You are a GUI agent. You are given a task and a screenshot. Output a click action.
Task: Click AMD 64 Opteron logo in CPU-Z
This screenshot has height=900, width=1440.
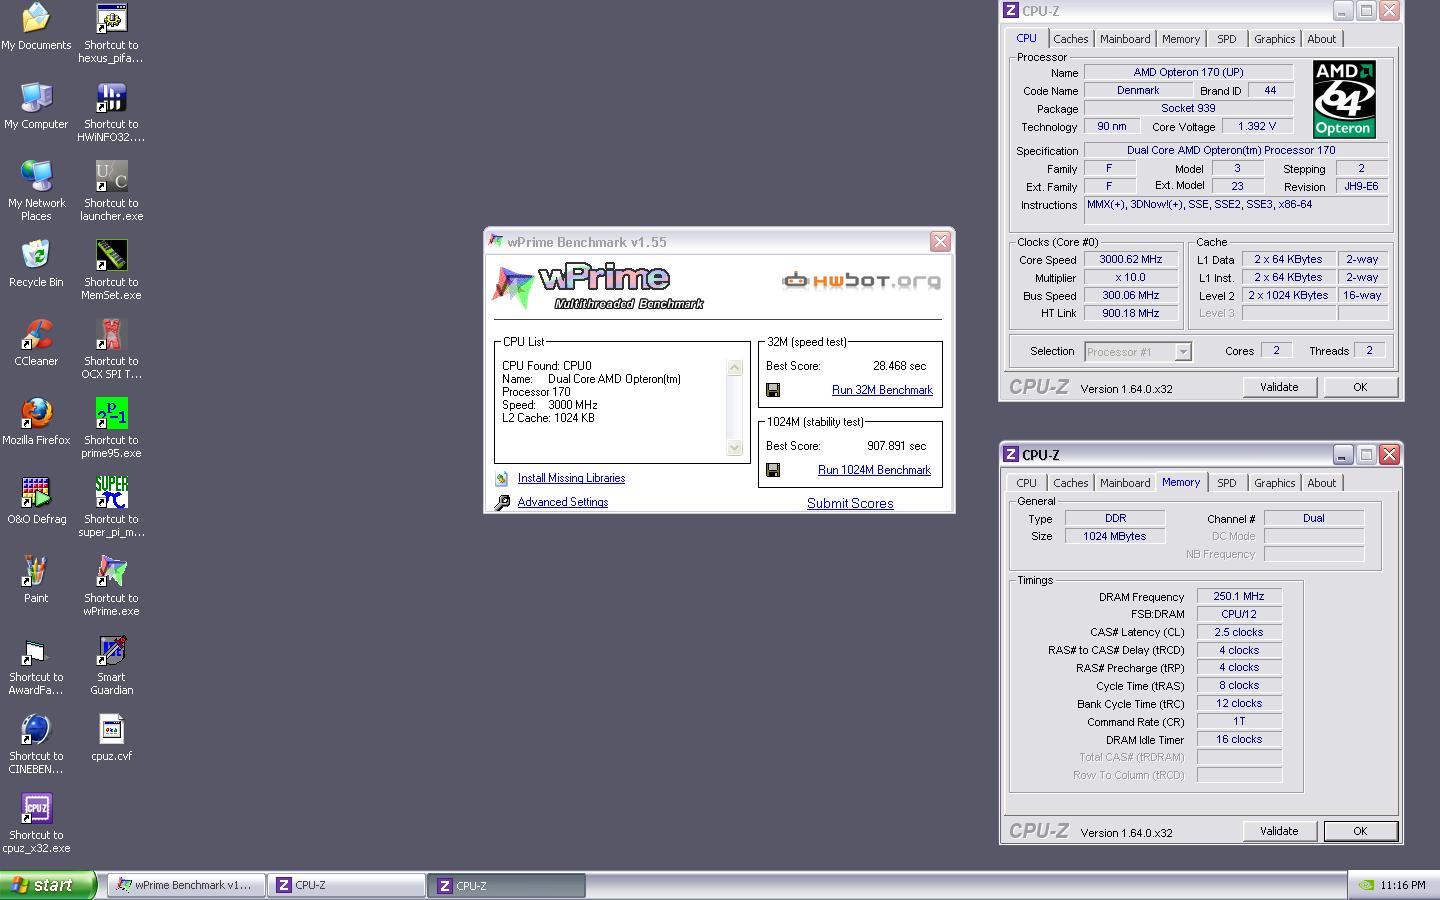click(x=1344, y=99)
